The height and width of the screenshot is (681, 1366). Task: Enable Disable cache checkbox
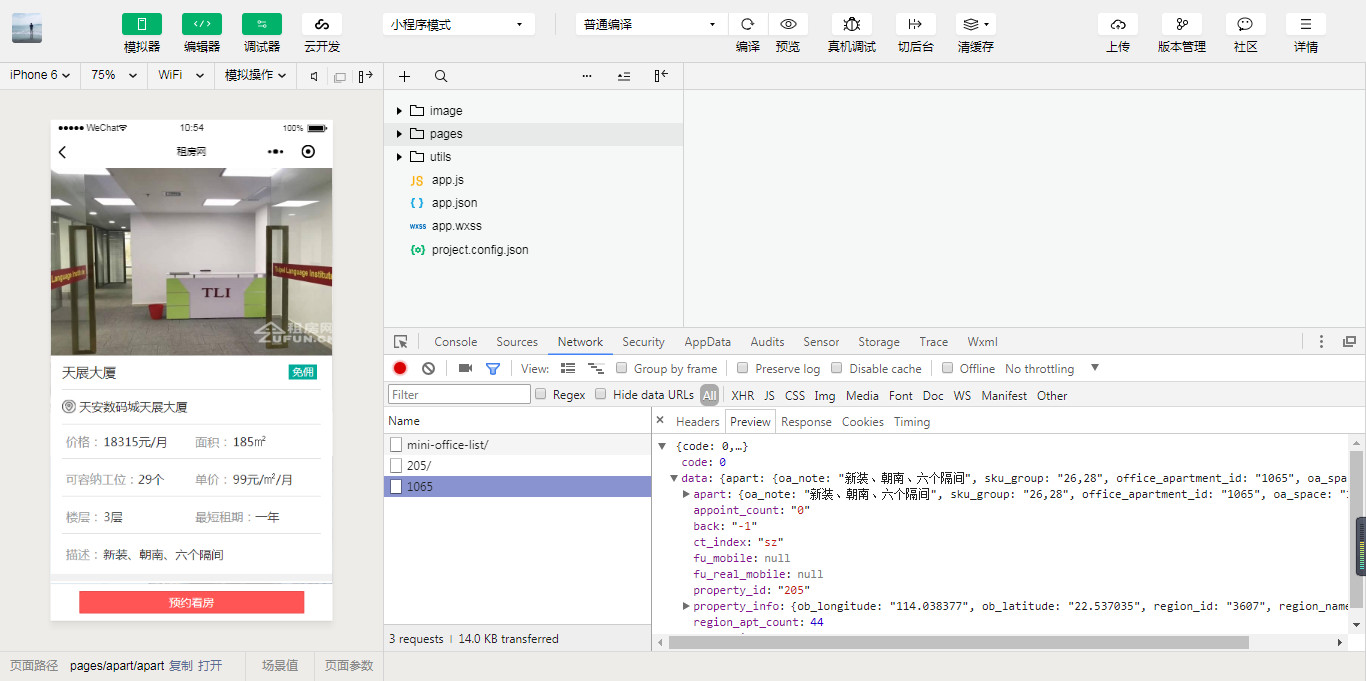837,368
